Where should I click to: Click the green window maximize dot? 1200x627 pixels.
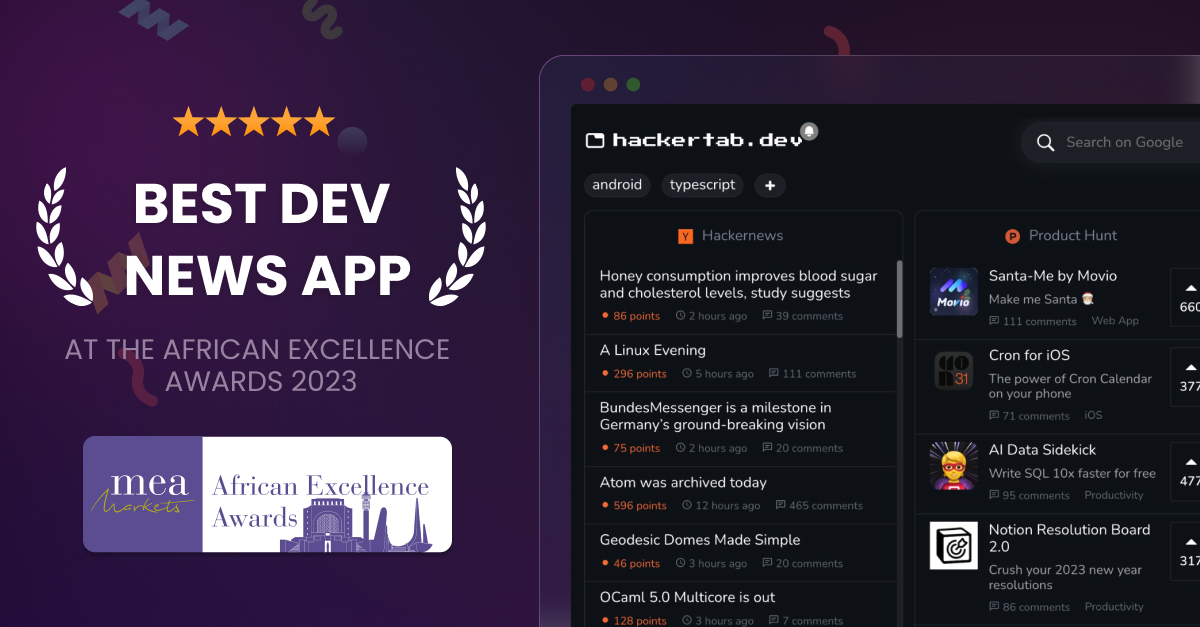pos(633,85)
